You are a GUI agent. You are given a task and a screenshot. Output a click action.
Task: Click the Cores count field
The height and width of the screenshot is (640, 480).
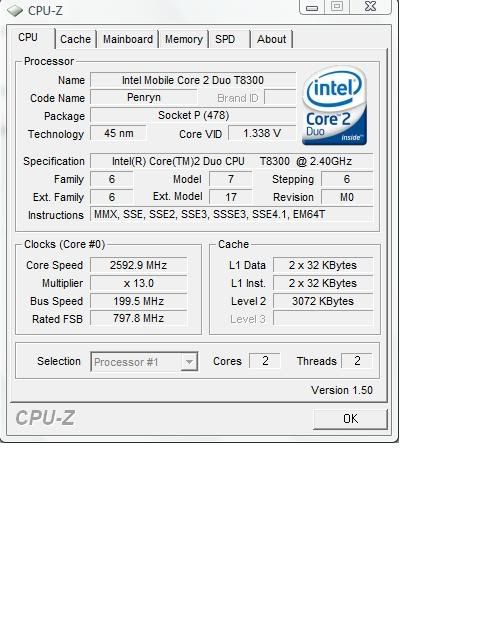click(265, 361)
